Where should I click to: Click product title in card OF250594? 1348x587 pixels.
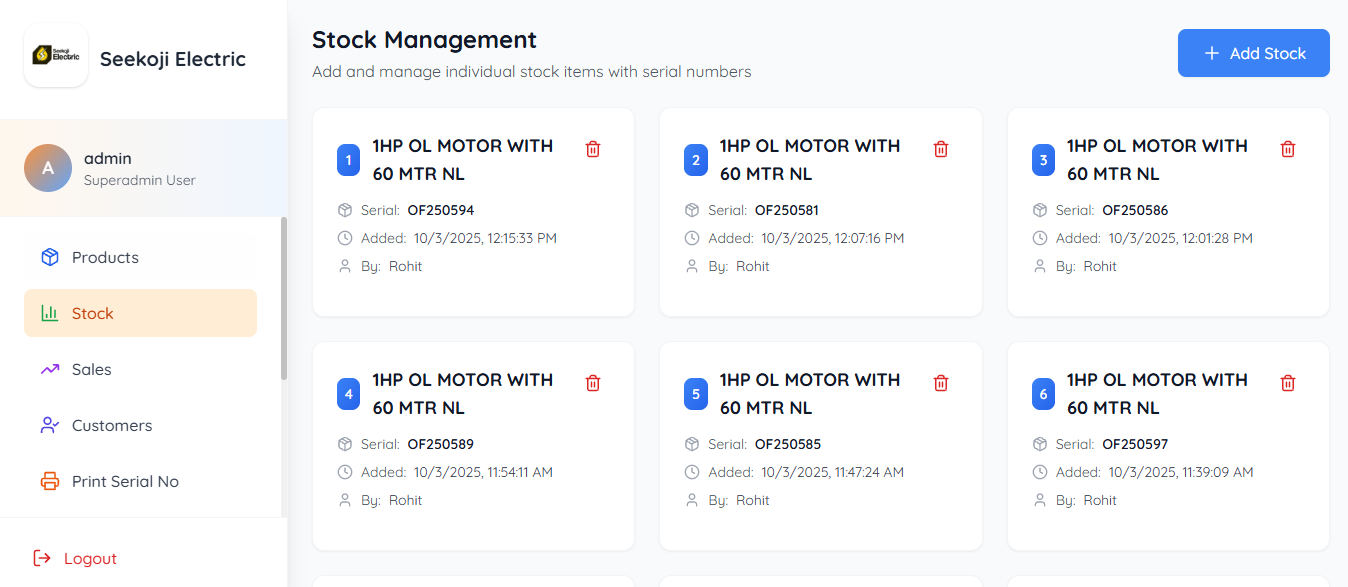pos(463,160)
